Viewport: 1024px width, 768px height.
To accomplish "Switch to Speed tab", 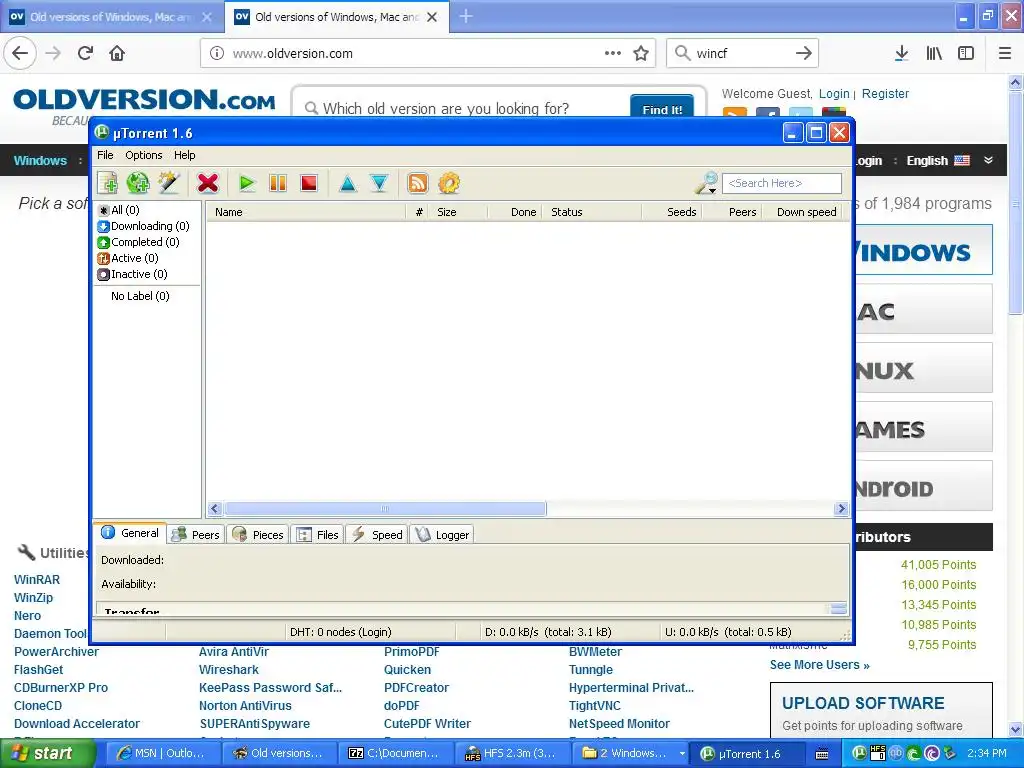I will pyautogui.click(x=377, y=535).
